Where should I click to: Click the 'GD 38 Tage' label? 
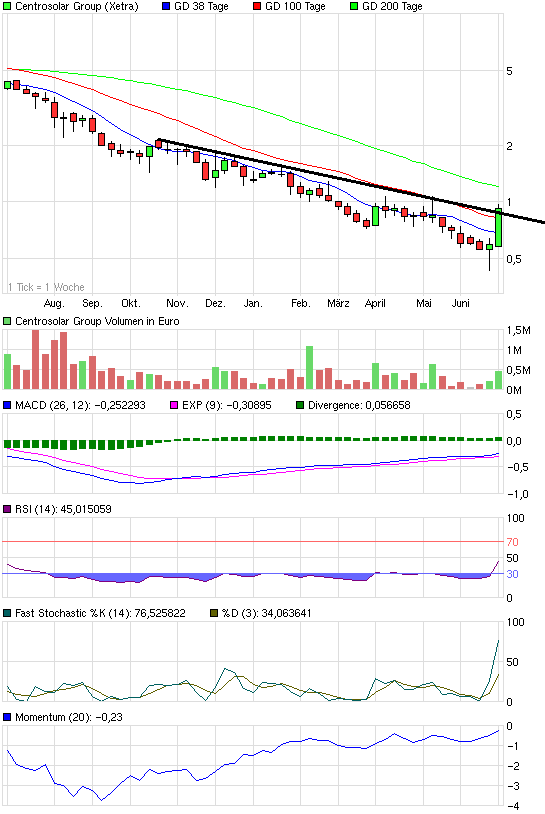coord(201,7)
